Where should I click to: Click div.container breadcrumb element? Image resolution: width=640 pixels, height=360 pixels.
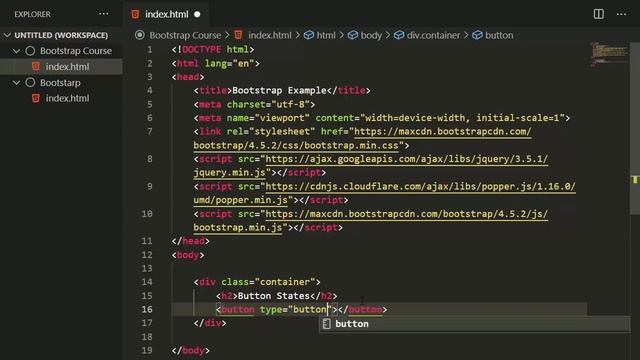pos(433,35)
